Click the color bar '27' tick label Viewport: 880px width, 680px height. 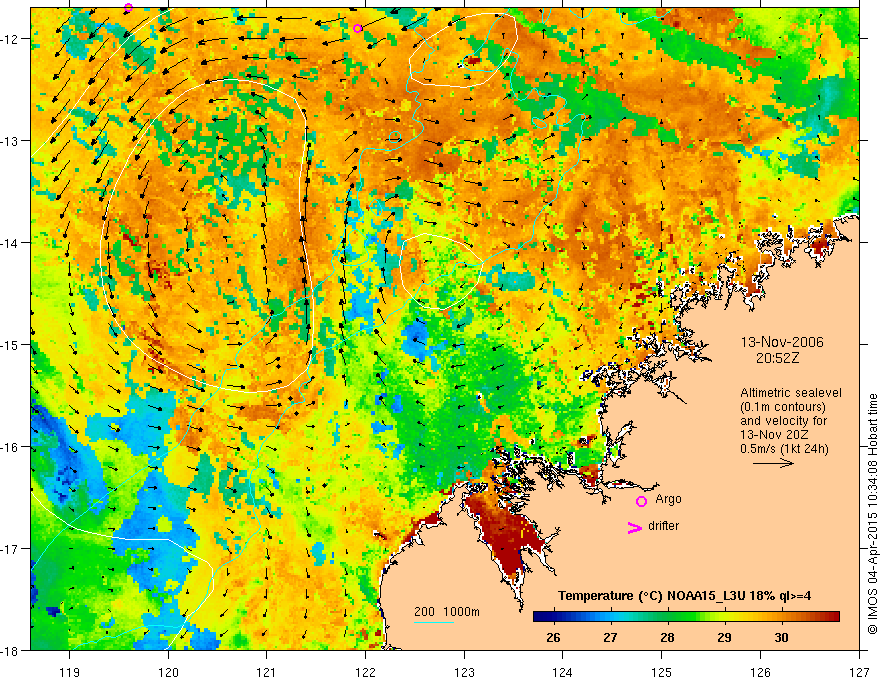(x=610, y=637)
